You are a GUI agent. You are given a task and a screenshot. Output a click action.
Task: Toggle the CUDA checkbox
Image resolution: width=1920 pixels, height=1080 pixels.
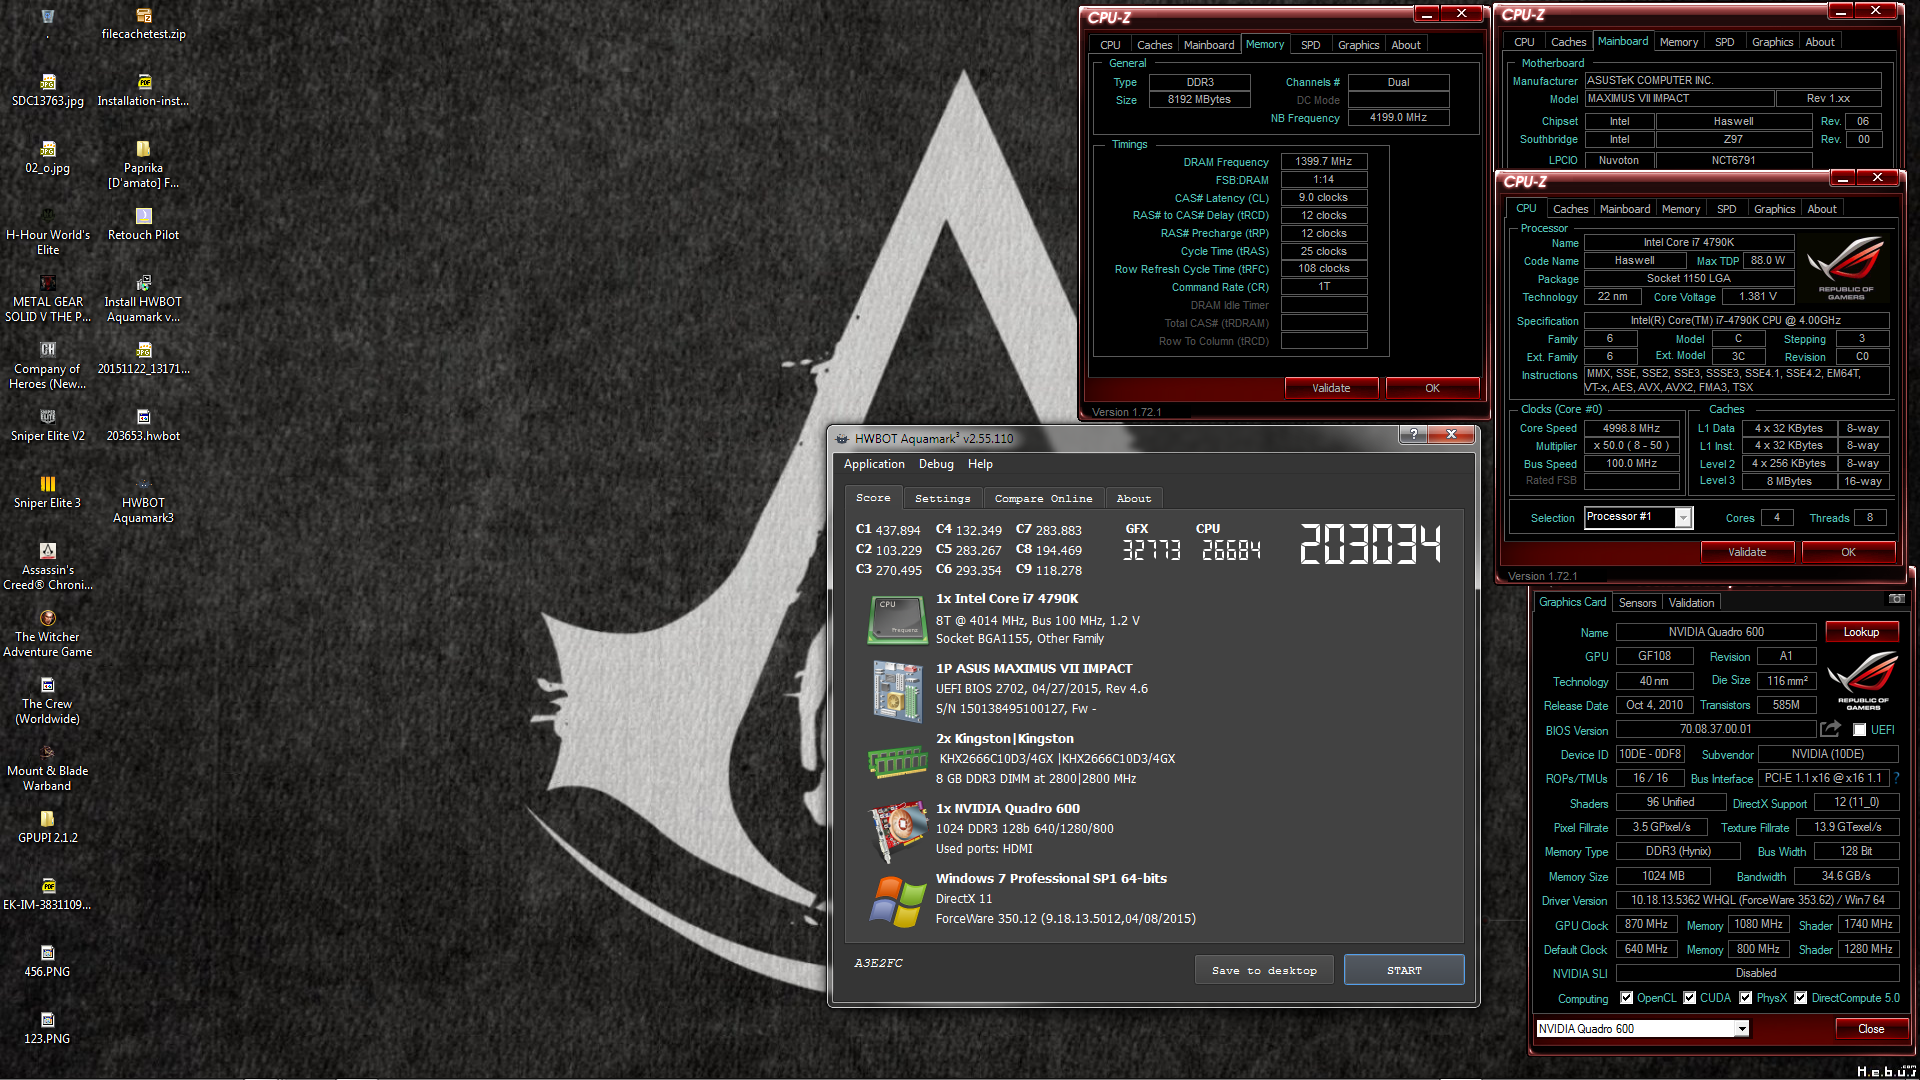(x=1690, y=998)
